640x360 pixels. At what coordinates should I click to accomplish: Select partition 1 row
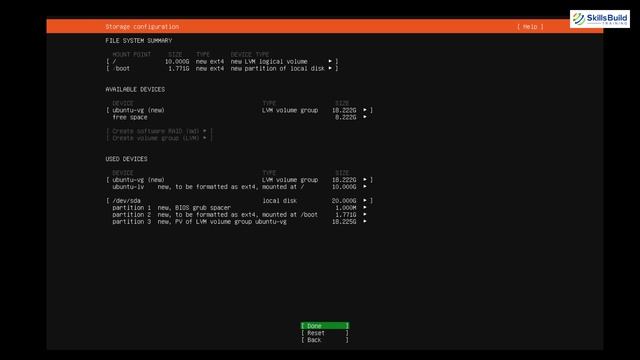(239, 207)
